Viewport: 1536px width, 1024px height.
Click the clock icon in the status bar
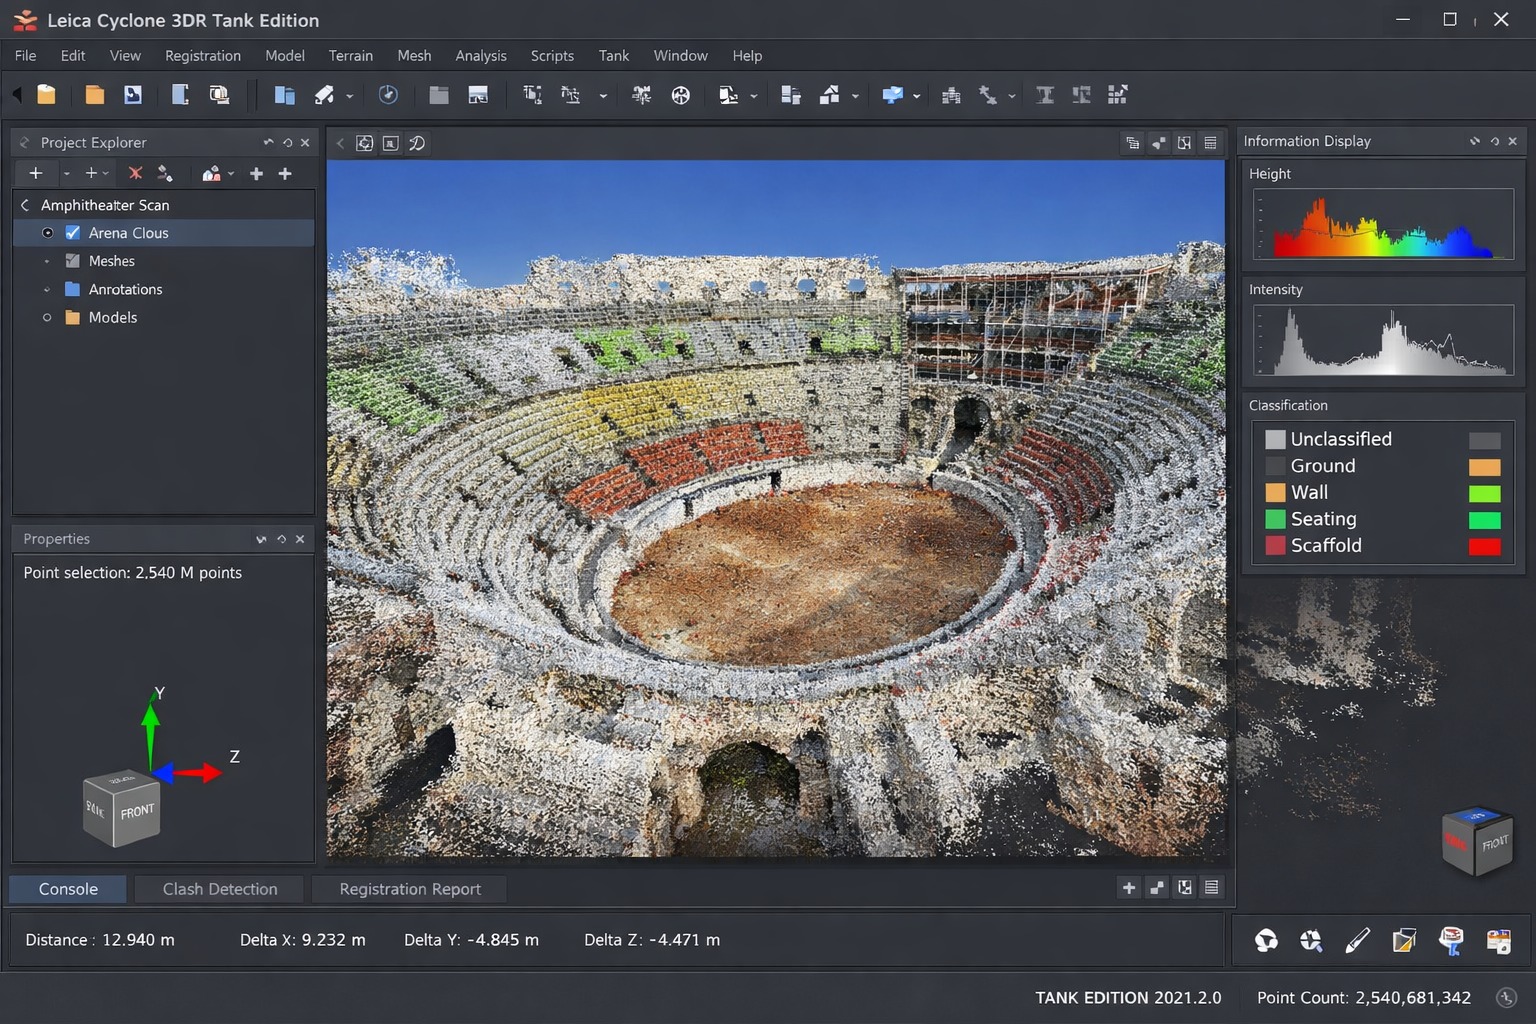coord(1506,997)
